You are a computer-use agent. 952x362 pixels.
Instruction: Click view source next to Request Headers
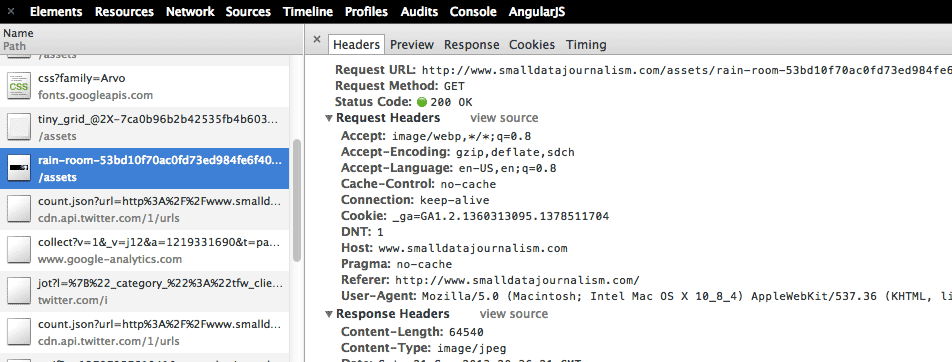[504, 118]
